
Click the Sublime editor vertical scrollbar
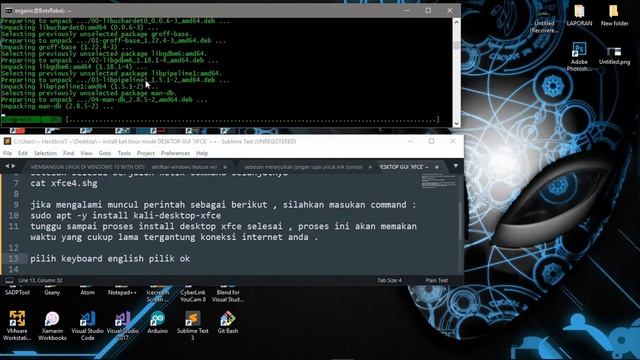[x=461, y=220]
